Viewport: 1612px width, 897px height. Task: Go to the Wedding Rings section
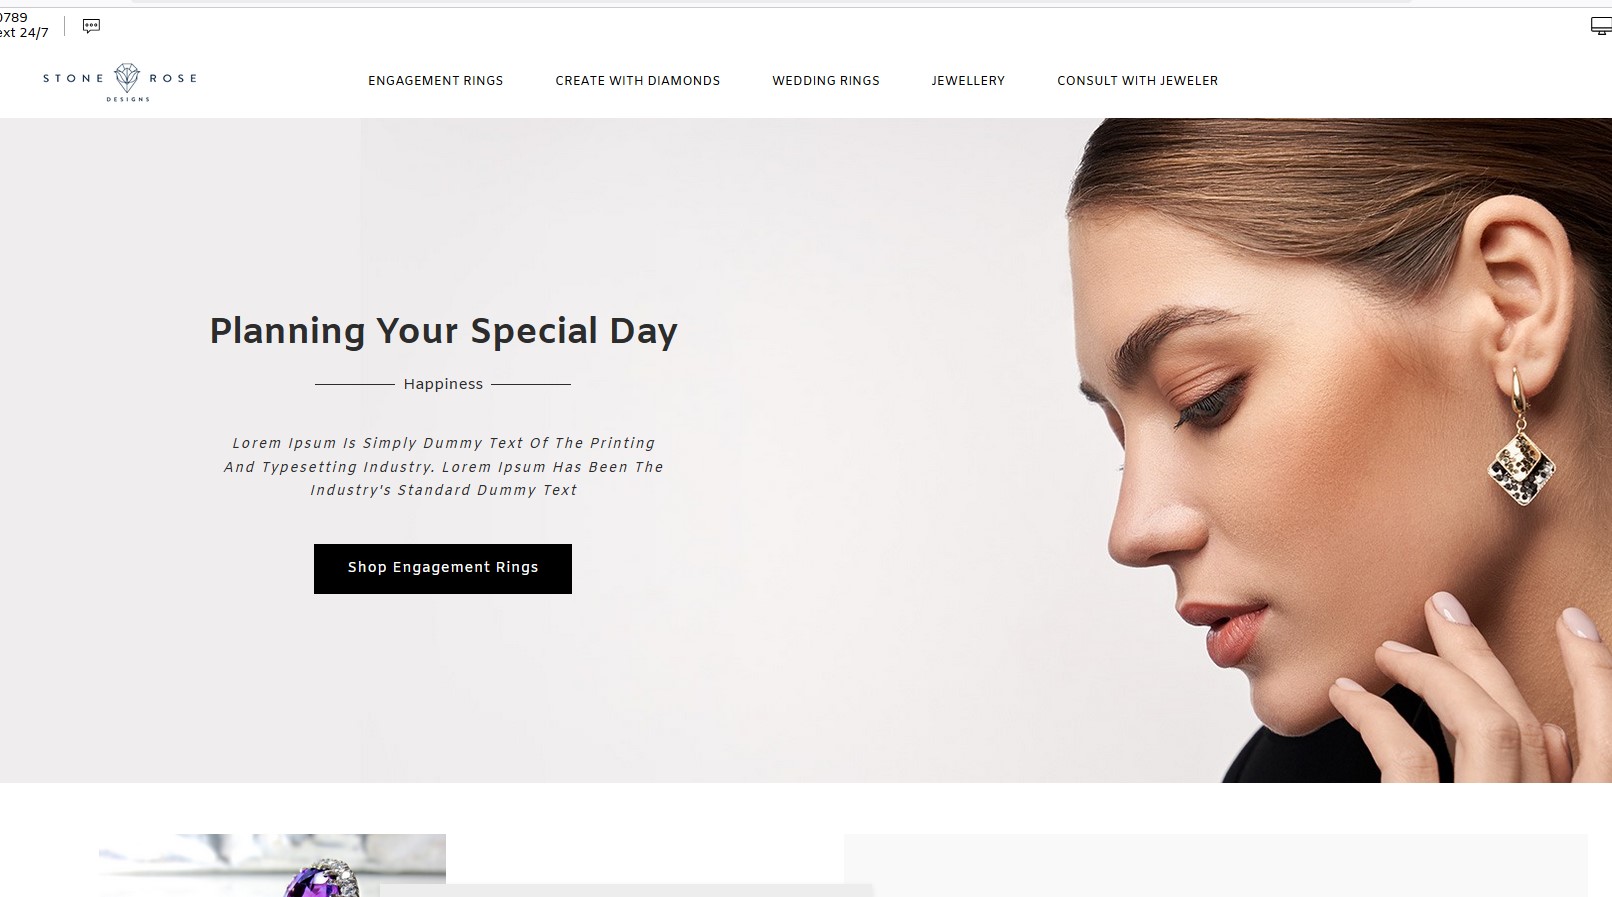[x=825, y=81]
